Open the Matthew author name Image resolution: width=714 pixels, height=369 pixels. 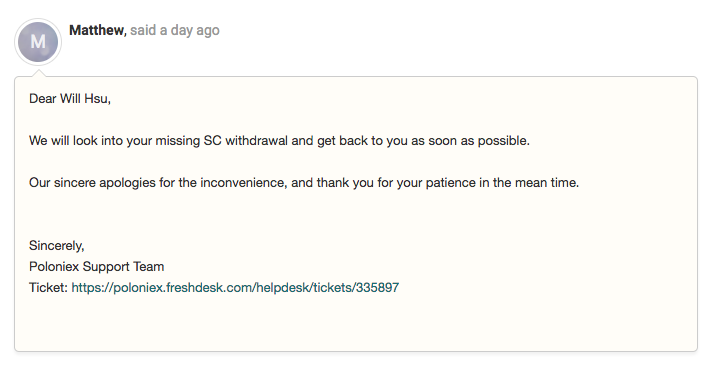[x=97, y=30]
